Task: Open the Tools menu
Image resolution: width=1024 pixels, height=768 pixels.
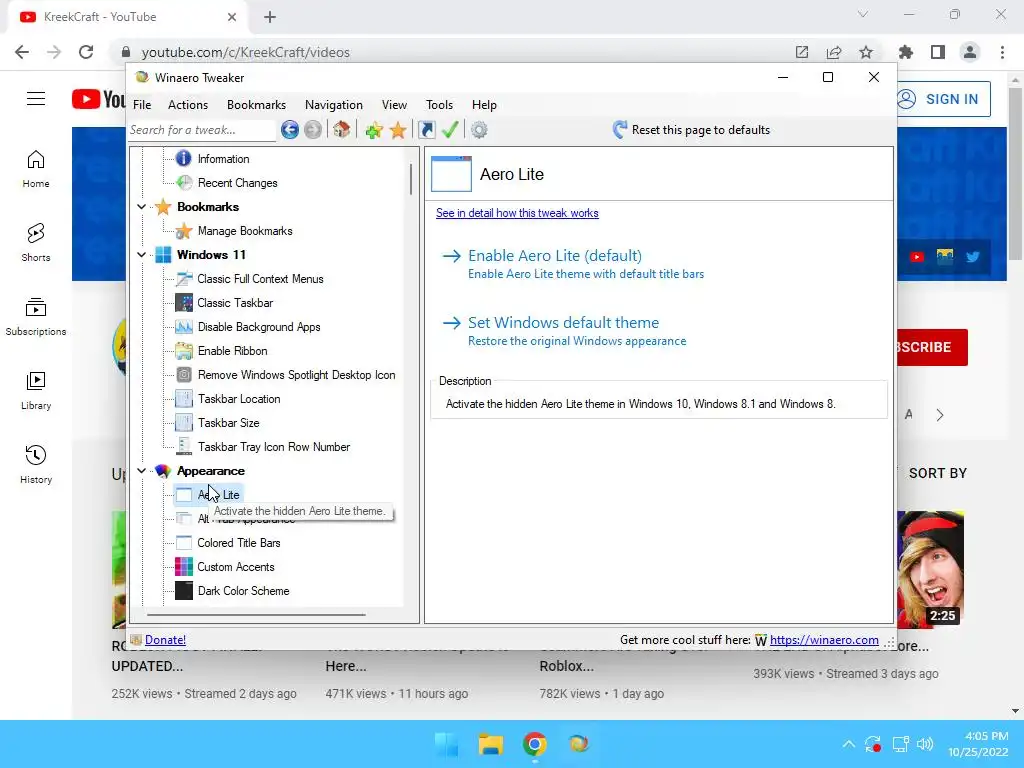Action: (x=440, y=104)
